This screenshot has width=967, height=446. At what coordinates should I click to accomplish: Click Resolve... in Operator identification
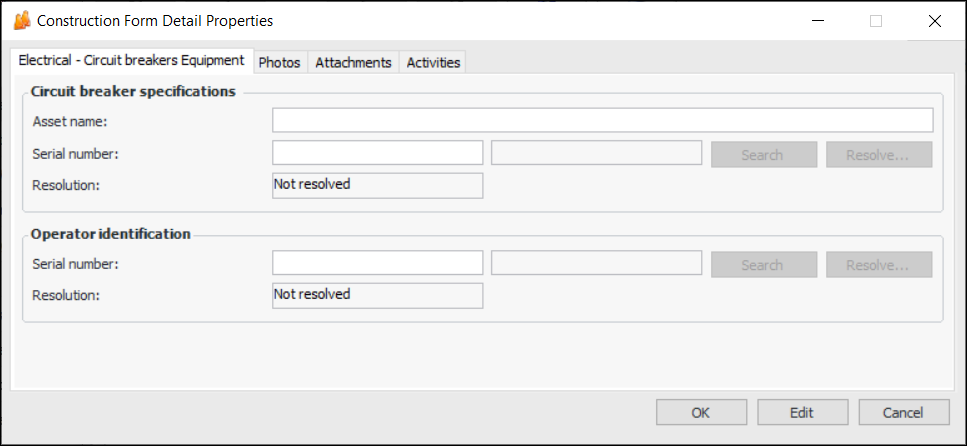[x=878, y=265]
